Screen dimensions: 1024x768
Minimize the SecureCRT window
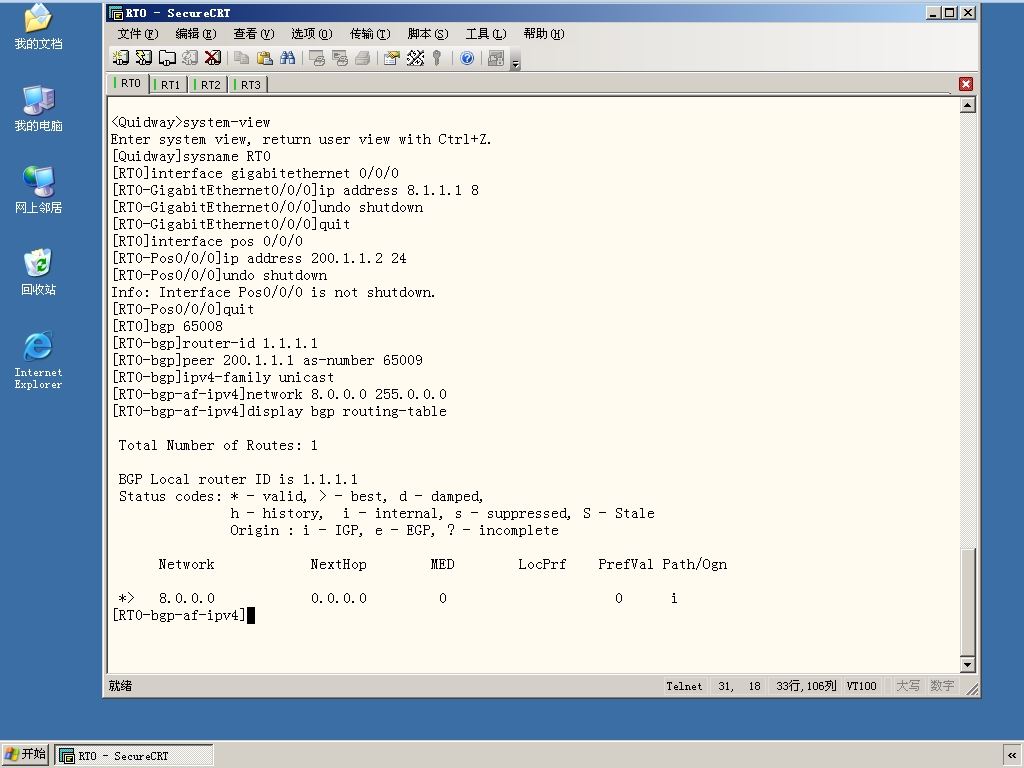933,12
